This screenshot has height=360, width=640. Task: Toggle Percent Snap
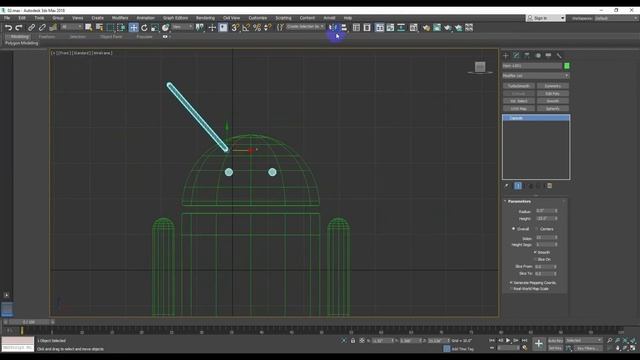click(x=257, y=27)
